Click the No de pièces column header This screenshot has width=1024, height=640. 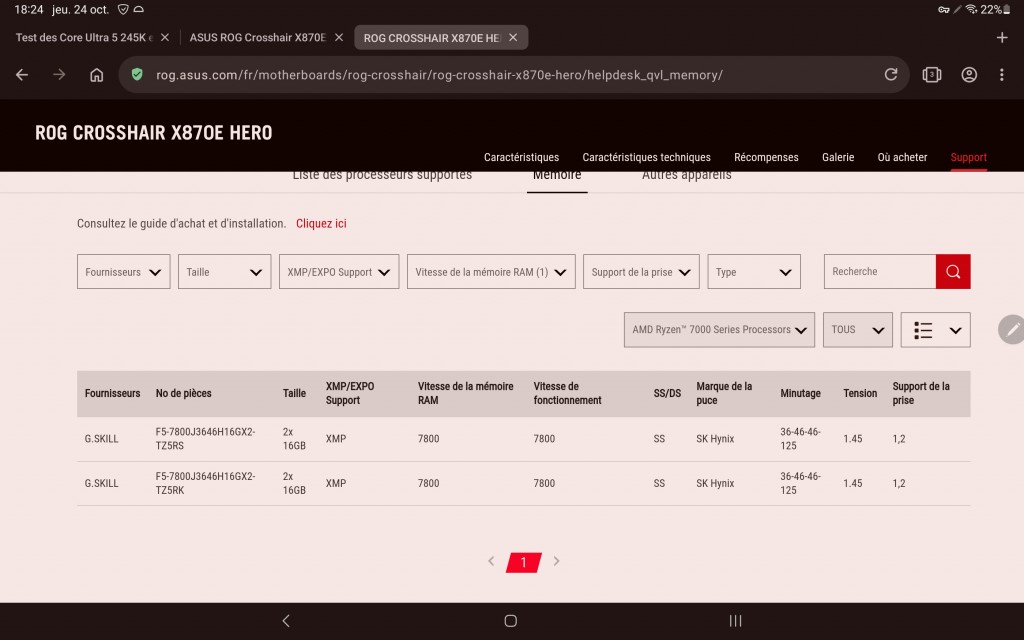[x=184, y=393]
